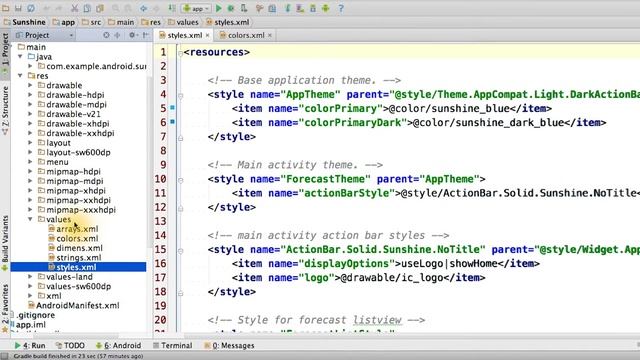The image size is (640, 360).
Task: Click the Redo toolbar icon
Action: click(58, 8)
